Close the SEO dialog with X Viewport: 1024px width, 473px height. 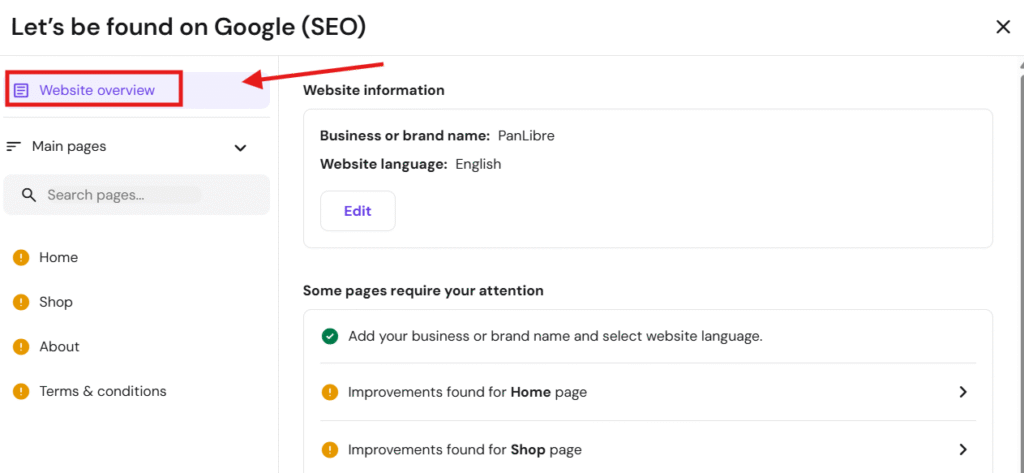[x=1002, y=27]
